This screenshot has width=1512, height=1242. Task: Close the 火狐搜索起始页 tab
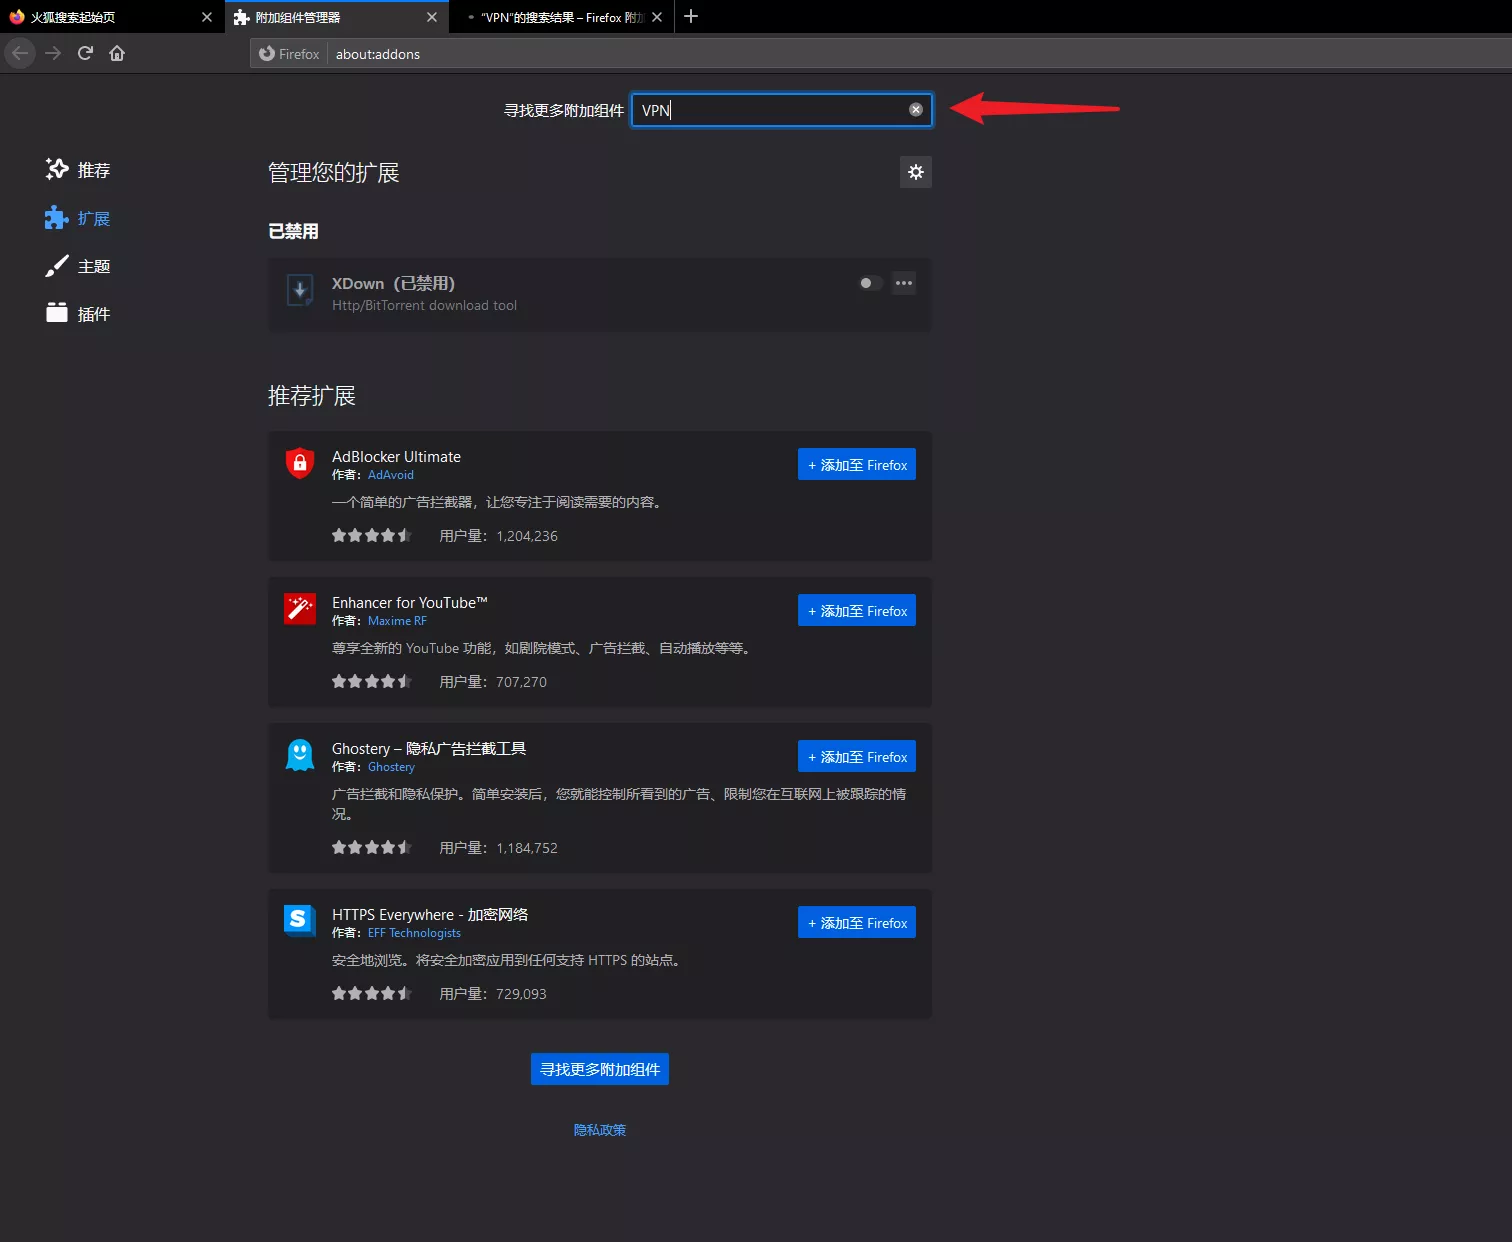click(x=207, y=17)
